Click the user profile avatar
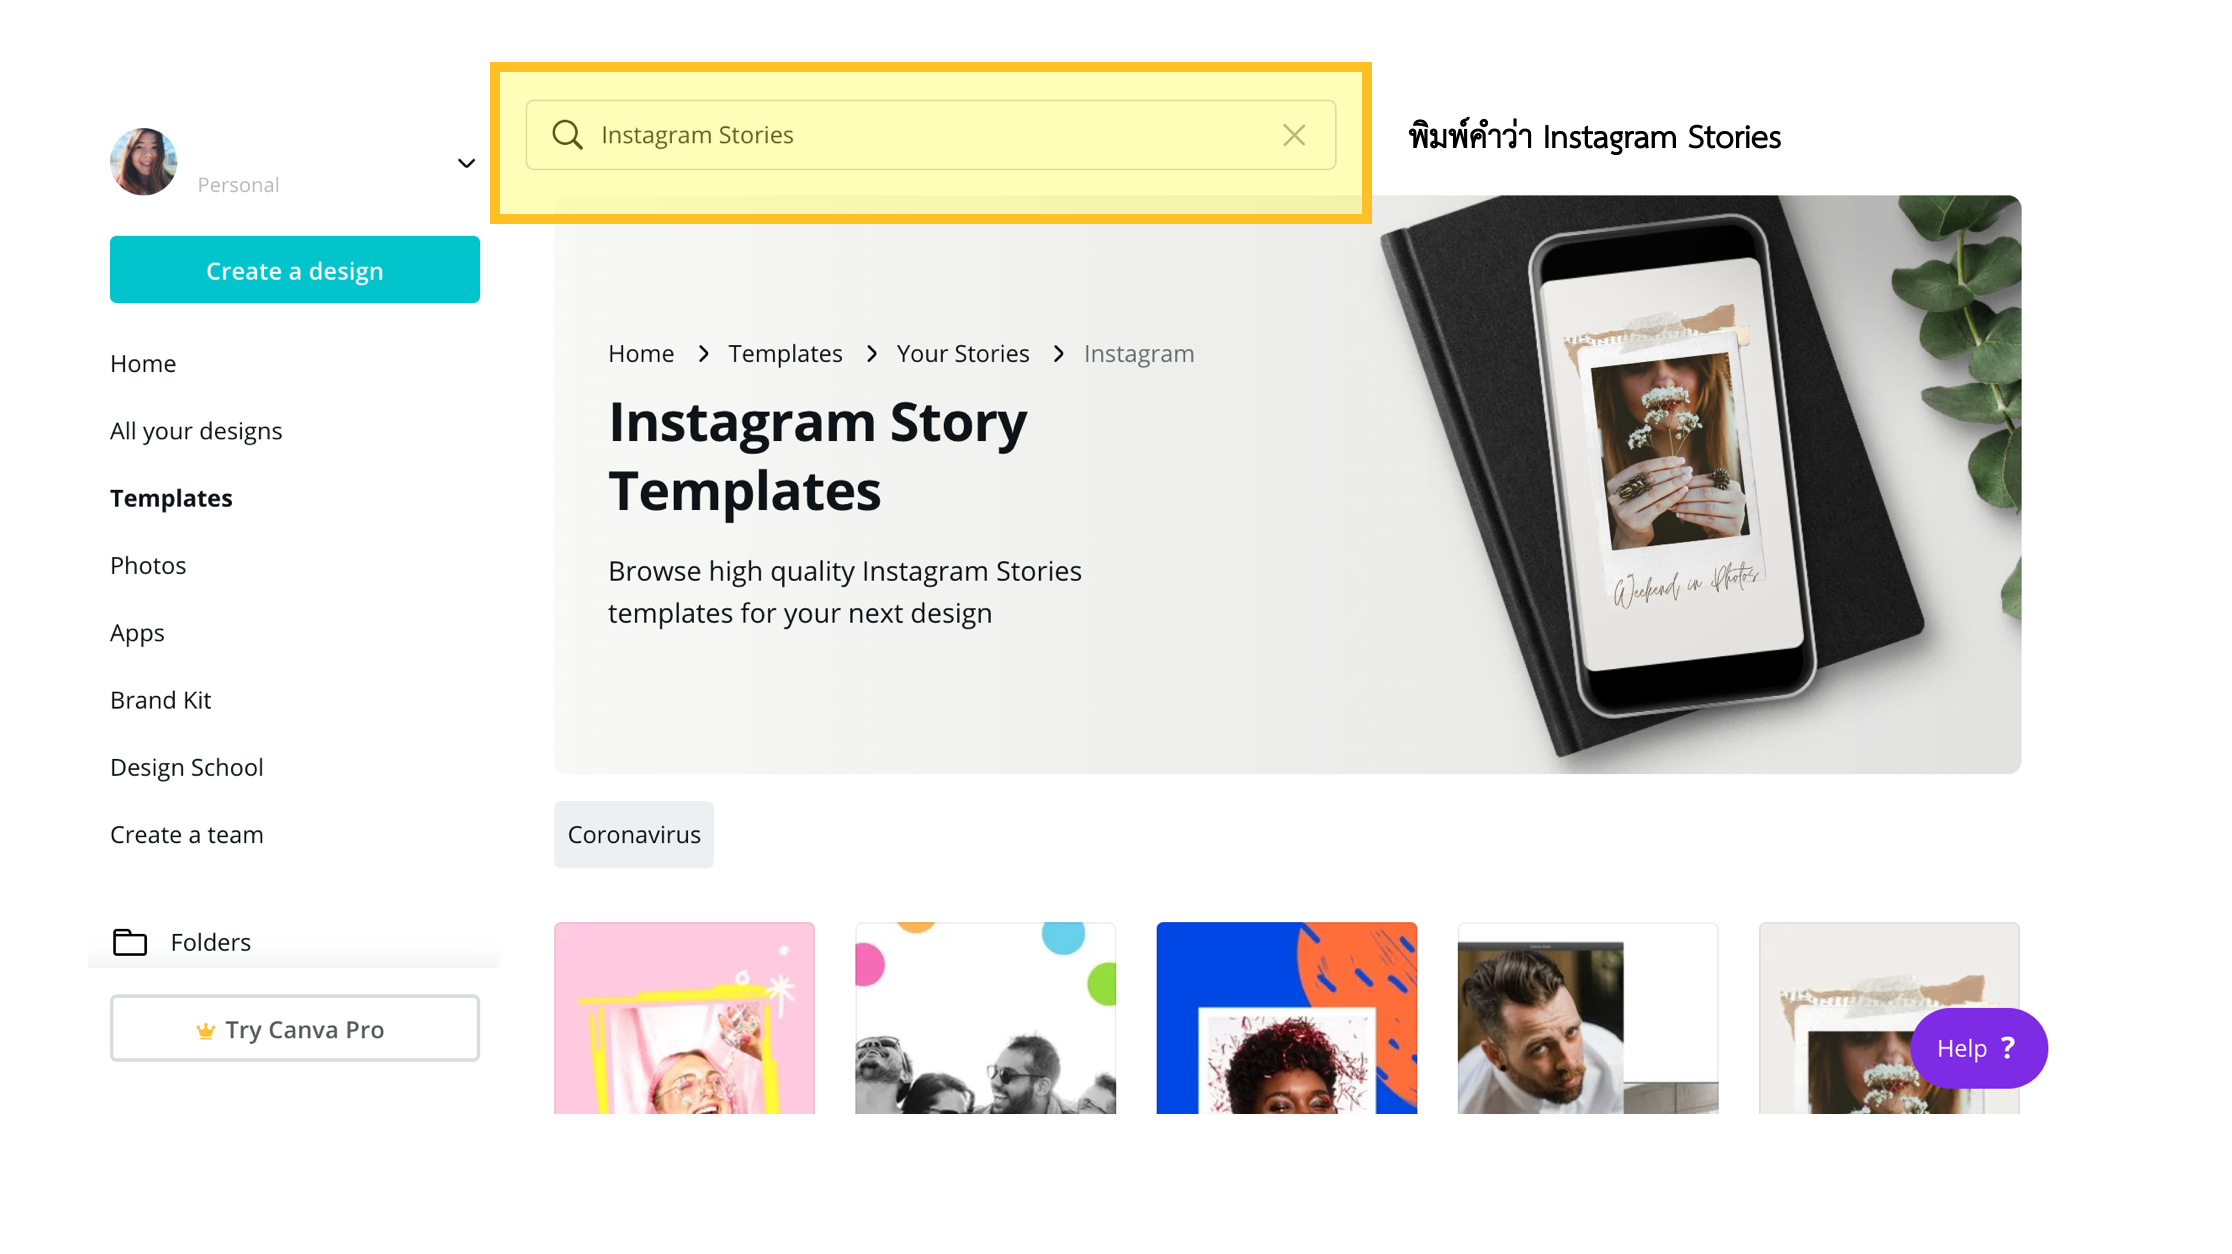Screen dimensions: 2232x1254 click(x=143, y=161)
